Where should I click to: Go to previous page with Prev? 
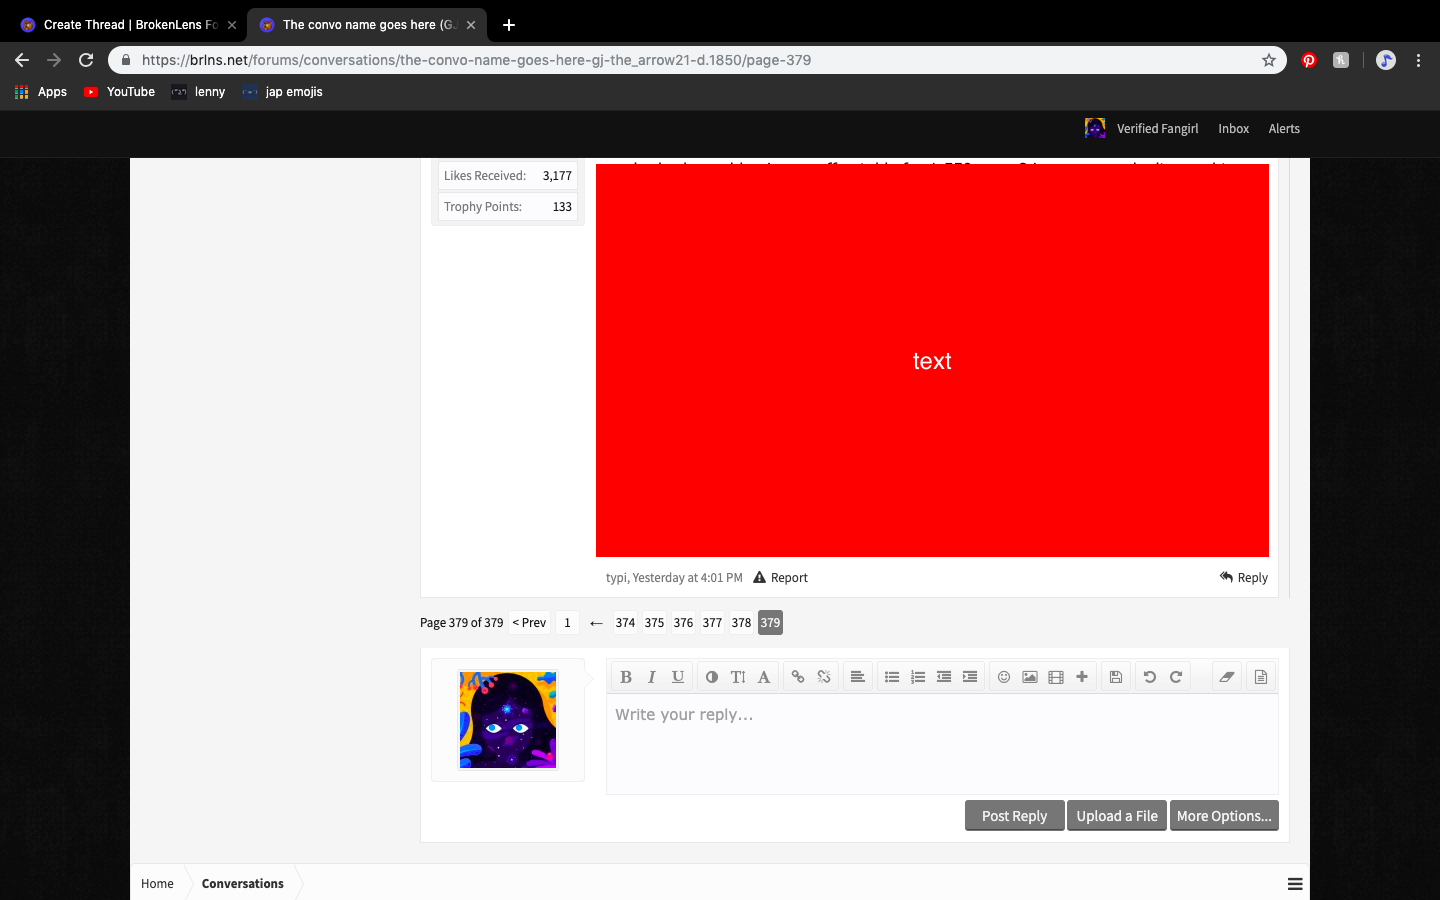[529, 623]
